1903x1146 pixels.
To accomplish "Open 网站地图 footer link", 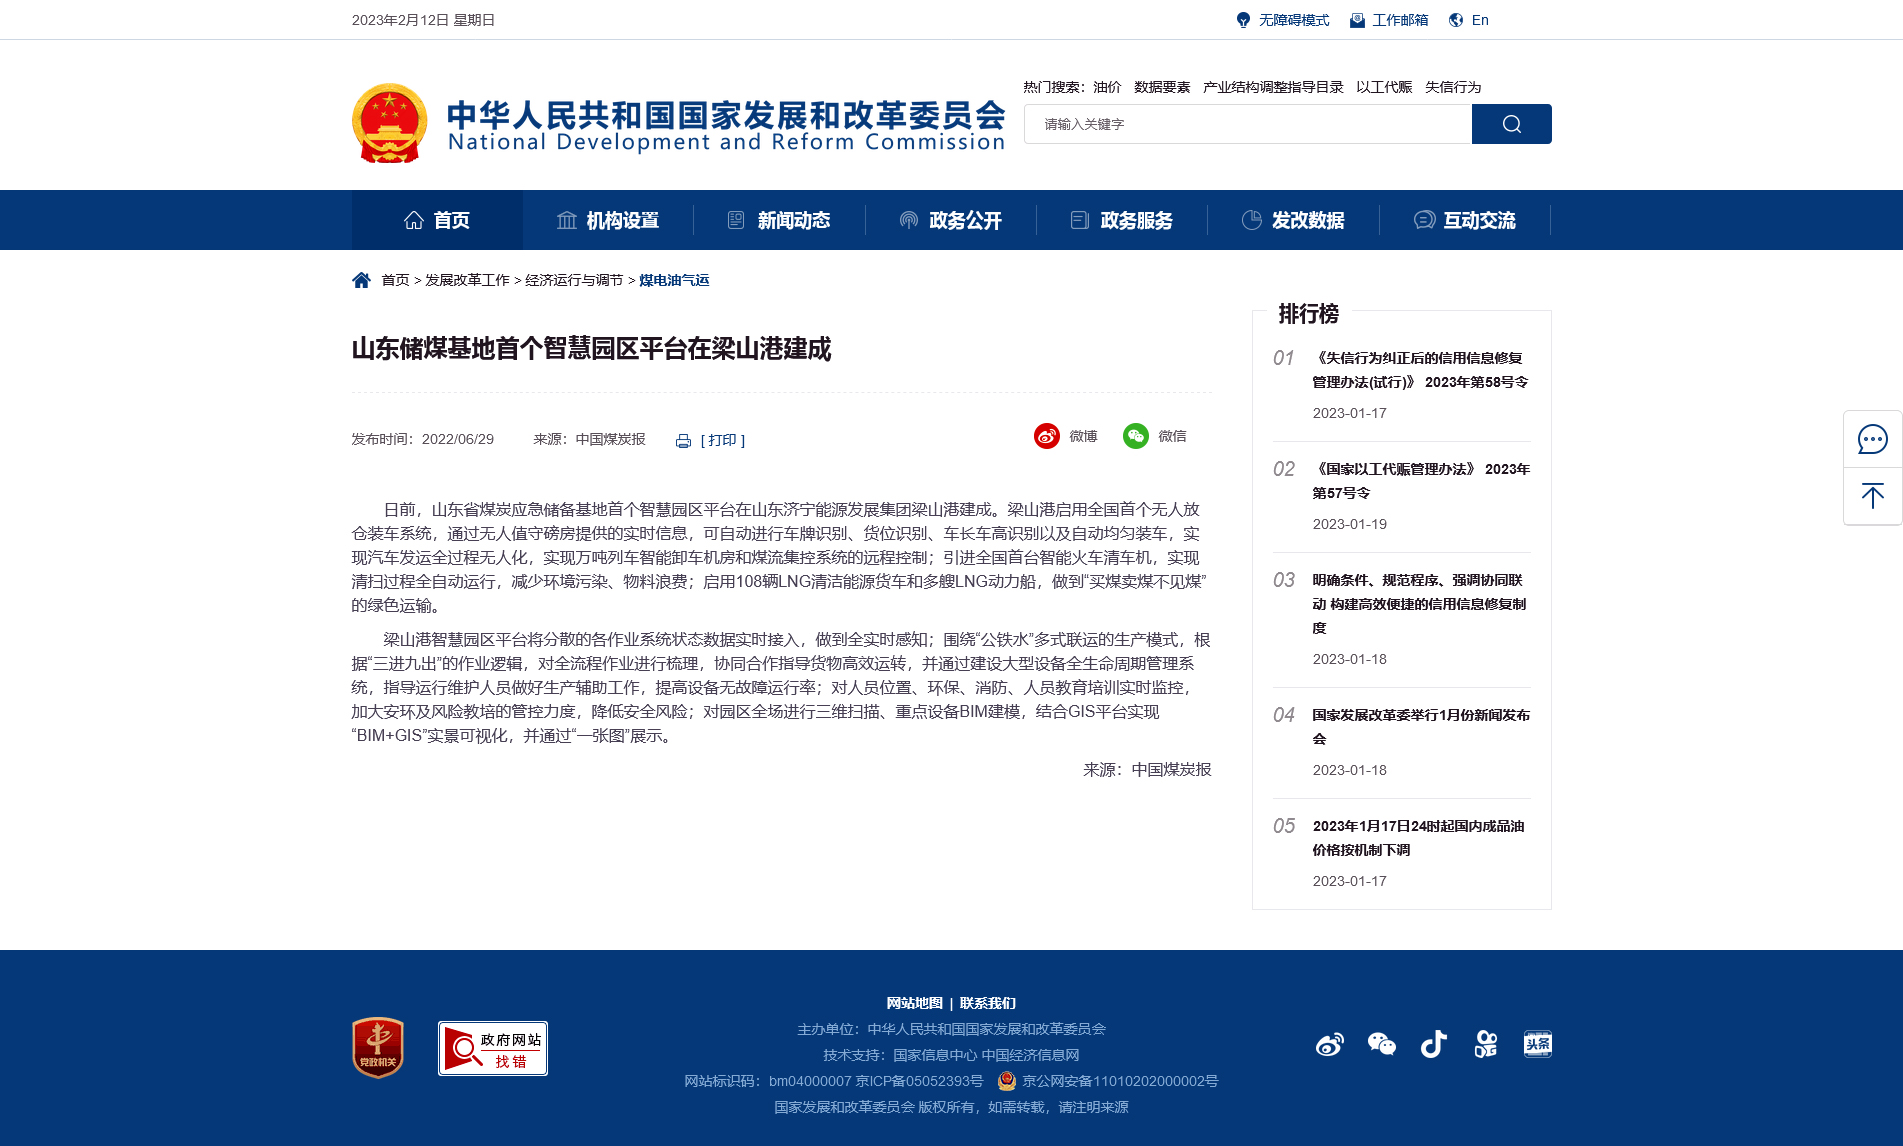I will (x=914, y=1003).
